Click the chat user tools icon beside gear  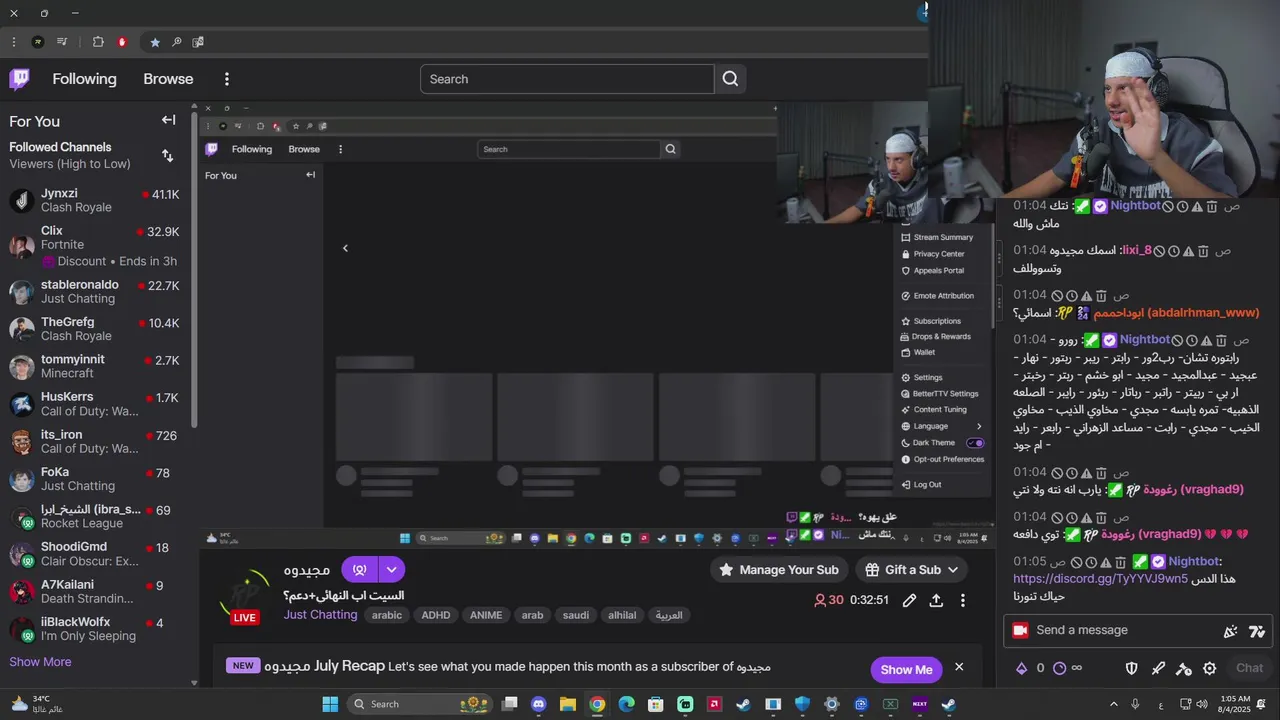pyautogui.click(x=1184, y=668)
